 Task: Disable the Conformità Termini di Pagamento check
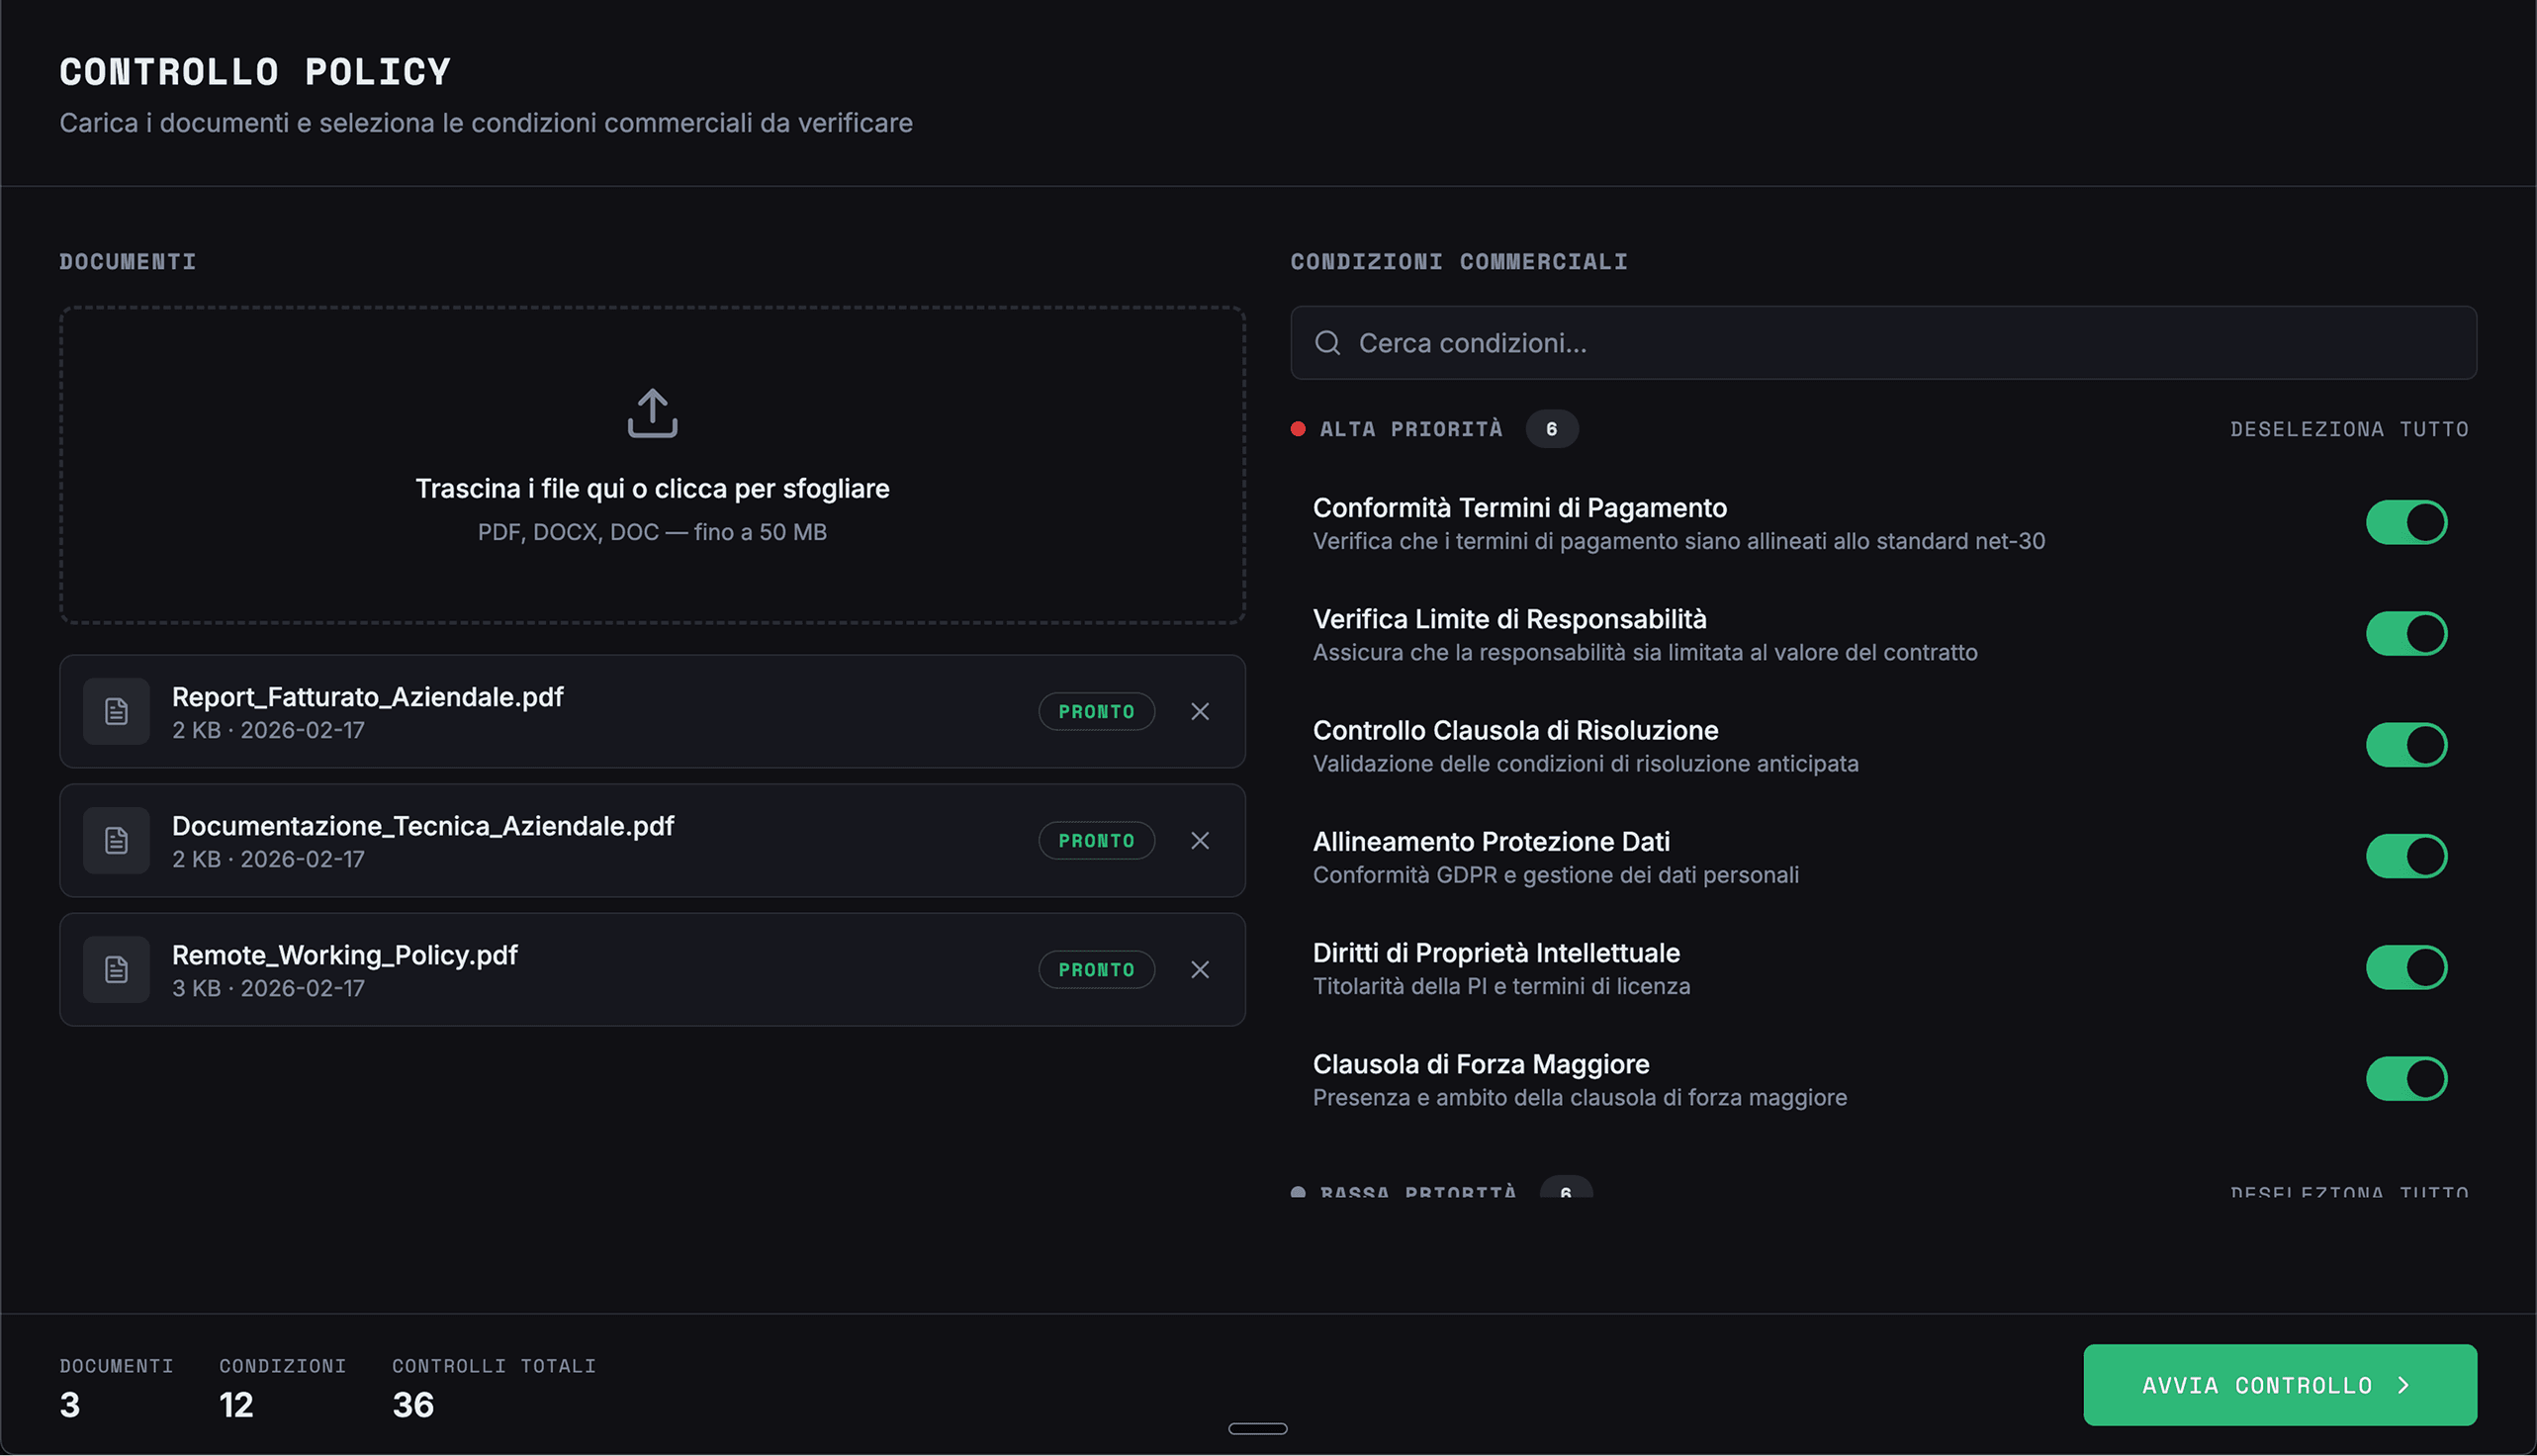(x=2407, y=521)
